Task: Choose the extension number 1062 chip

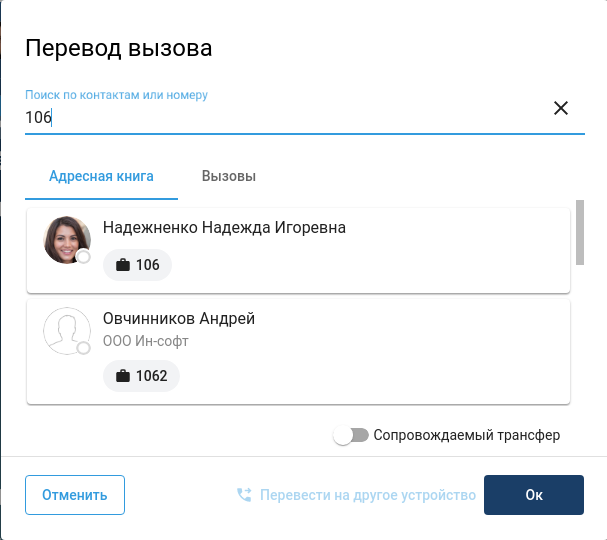Action: point(142,376)
